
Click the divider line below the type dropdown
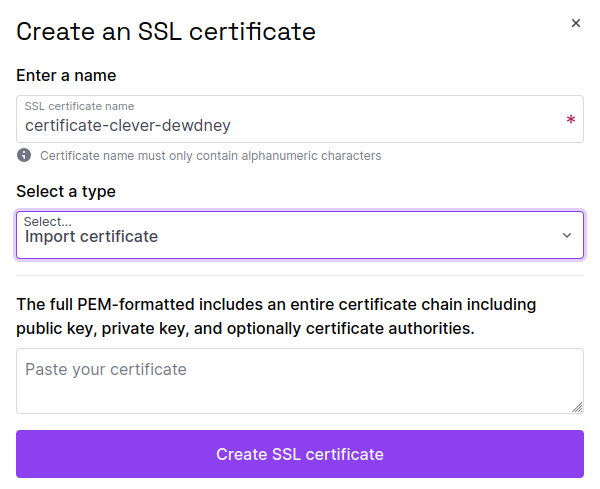tap(300, 275)
